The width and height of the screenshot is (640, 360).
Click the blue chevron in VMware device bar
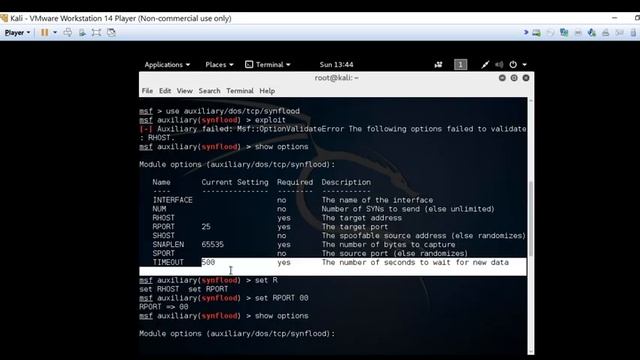coord(526,32)
